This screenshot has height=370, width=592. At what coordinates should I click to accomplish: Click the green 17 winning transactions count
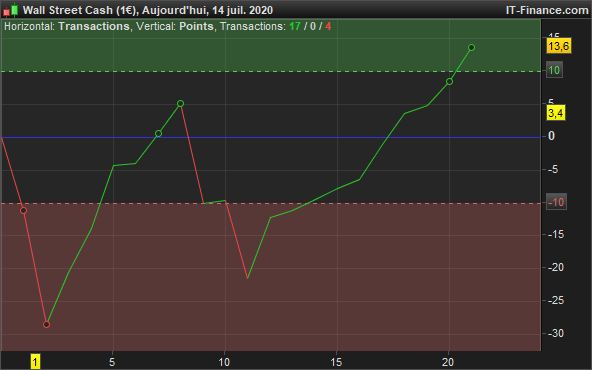point(295,26)
